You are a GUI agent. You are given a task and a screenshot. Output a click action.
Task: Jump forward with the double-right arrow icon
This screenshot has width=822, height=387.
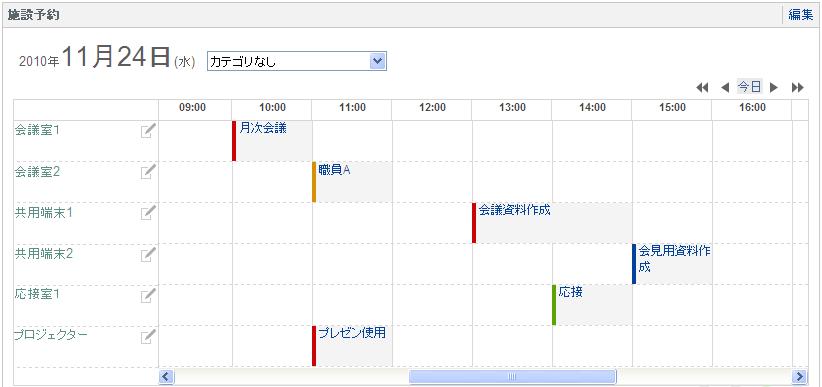[x=797, y=88]
